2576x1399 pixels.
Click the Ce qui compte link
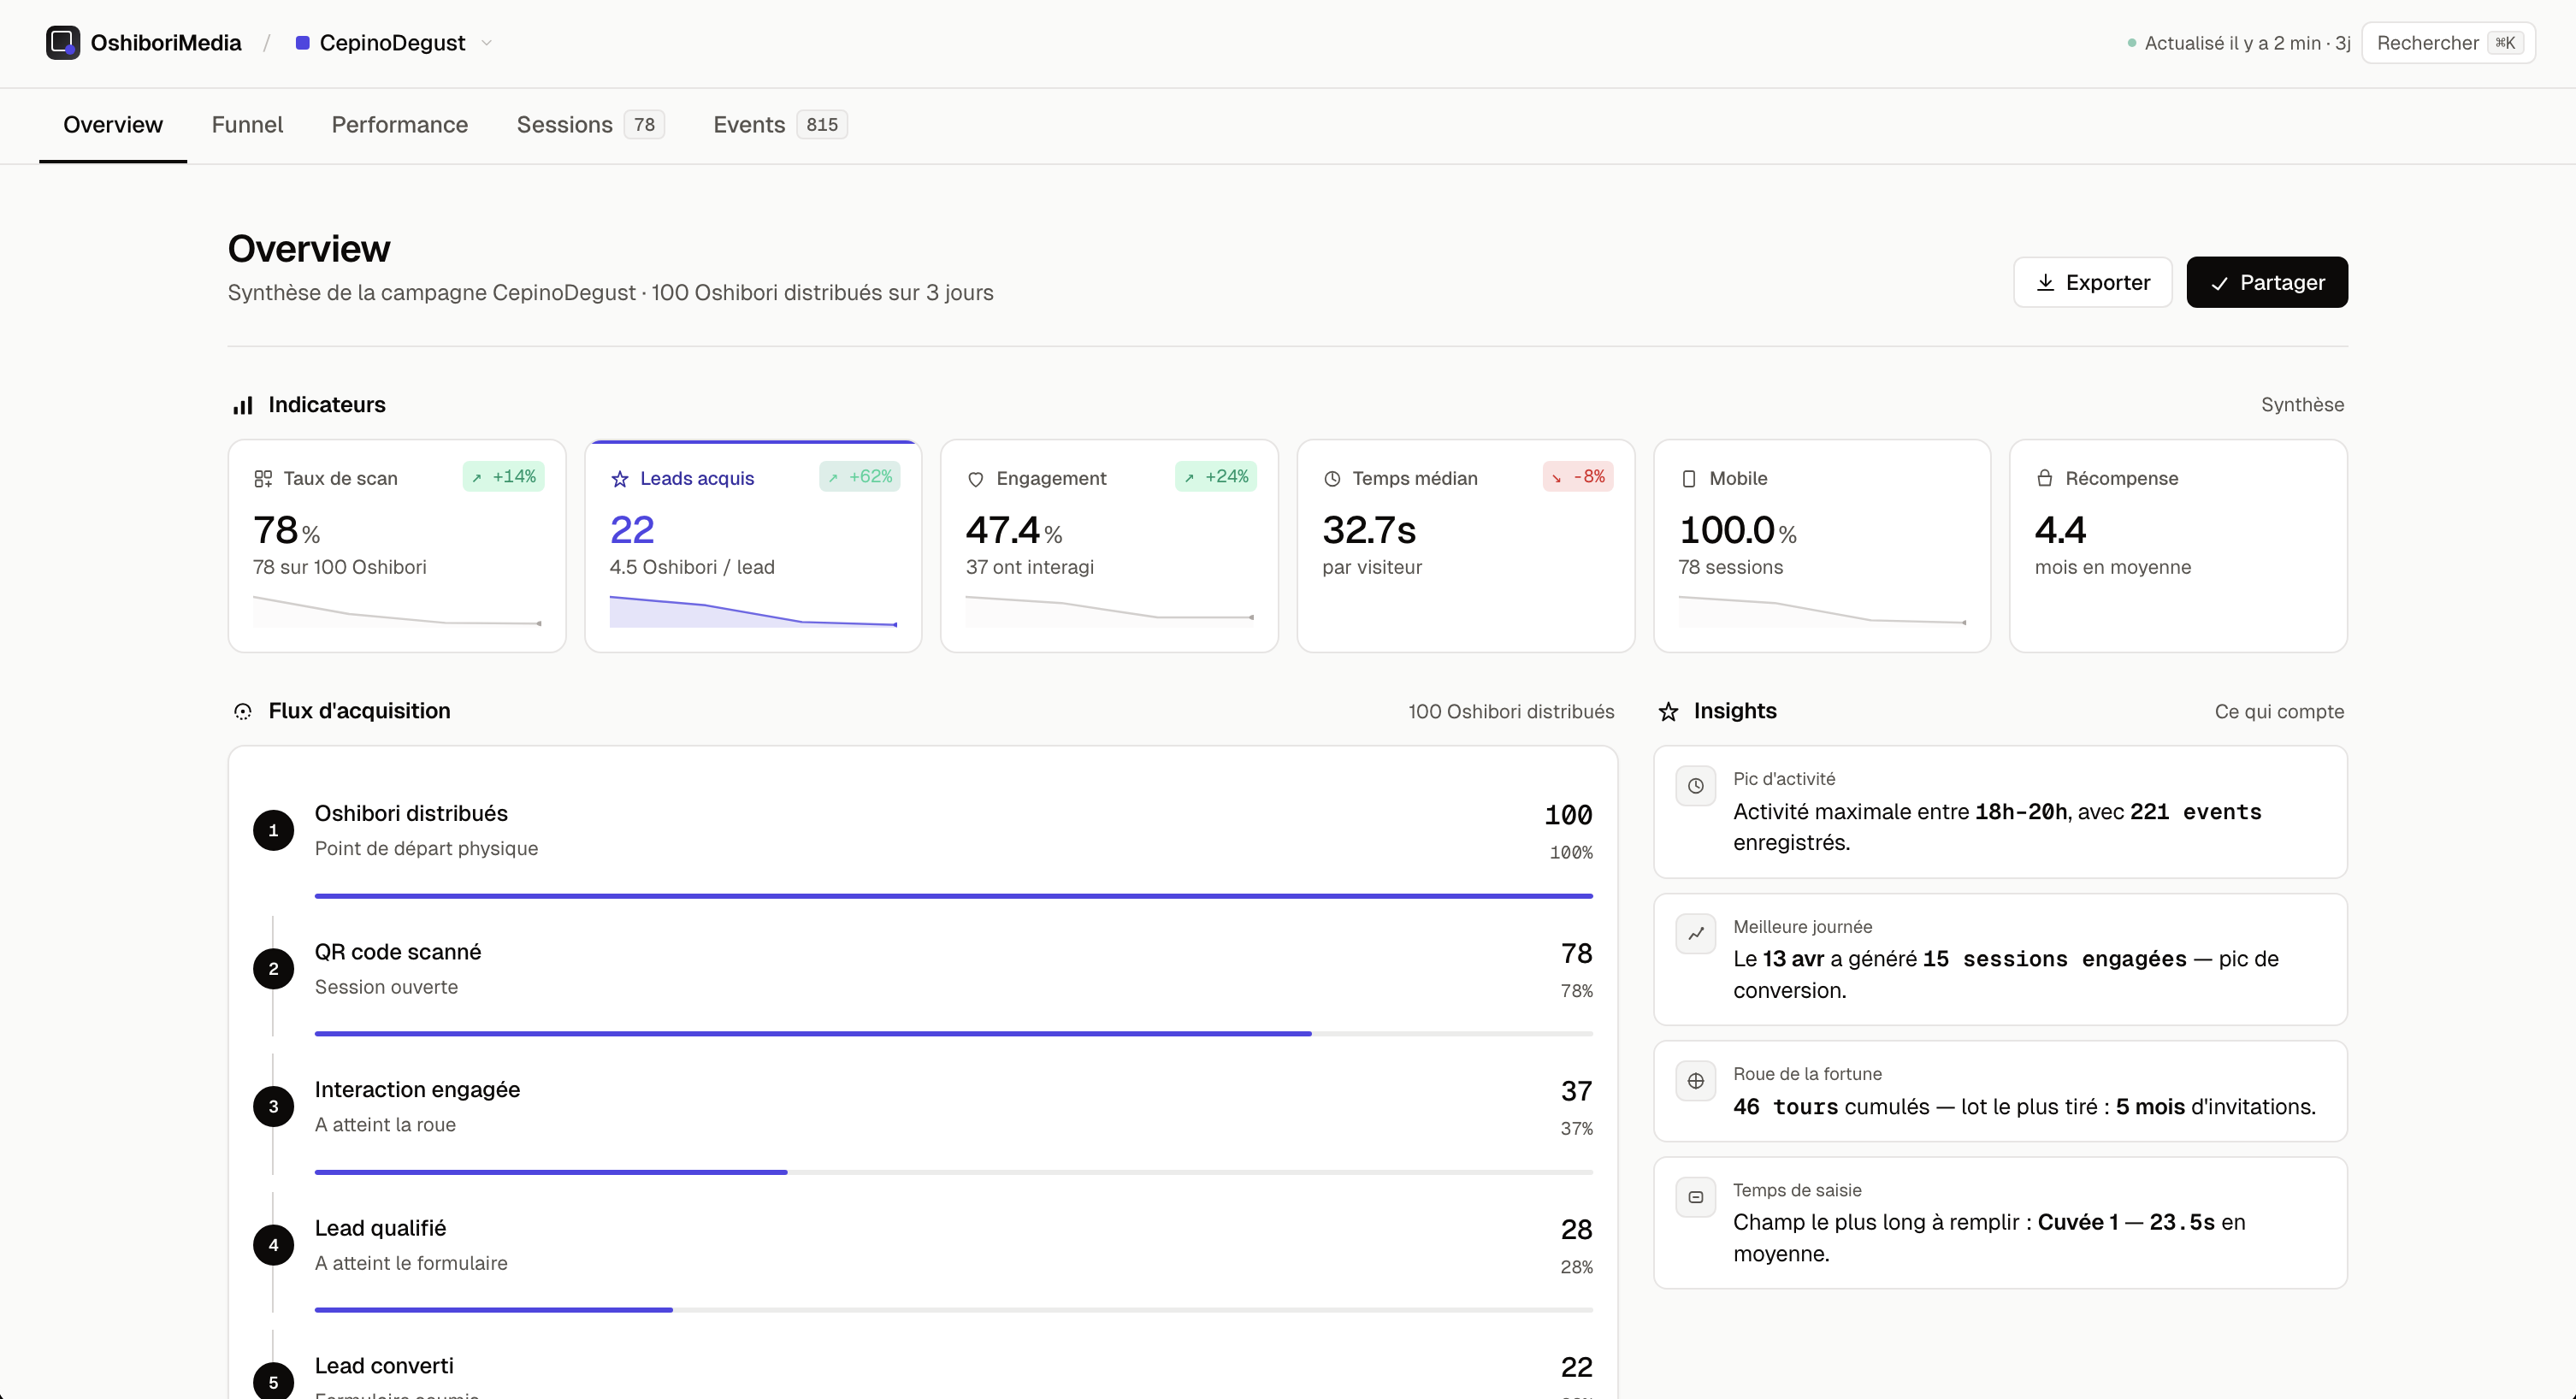tap(2279, 712)
